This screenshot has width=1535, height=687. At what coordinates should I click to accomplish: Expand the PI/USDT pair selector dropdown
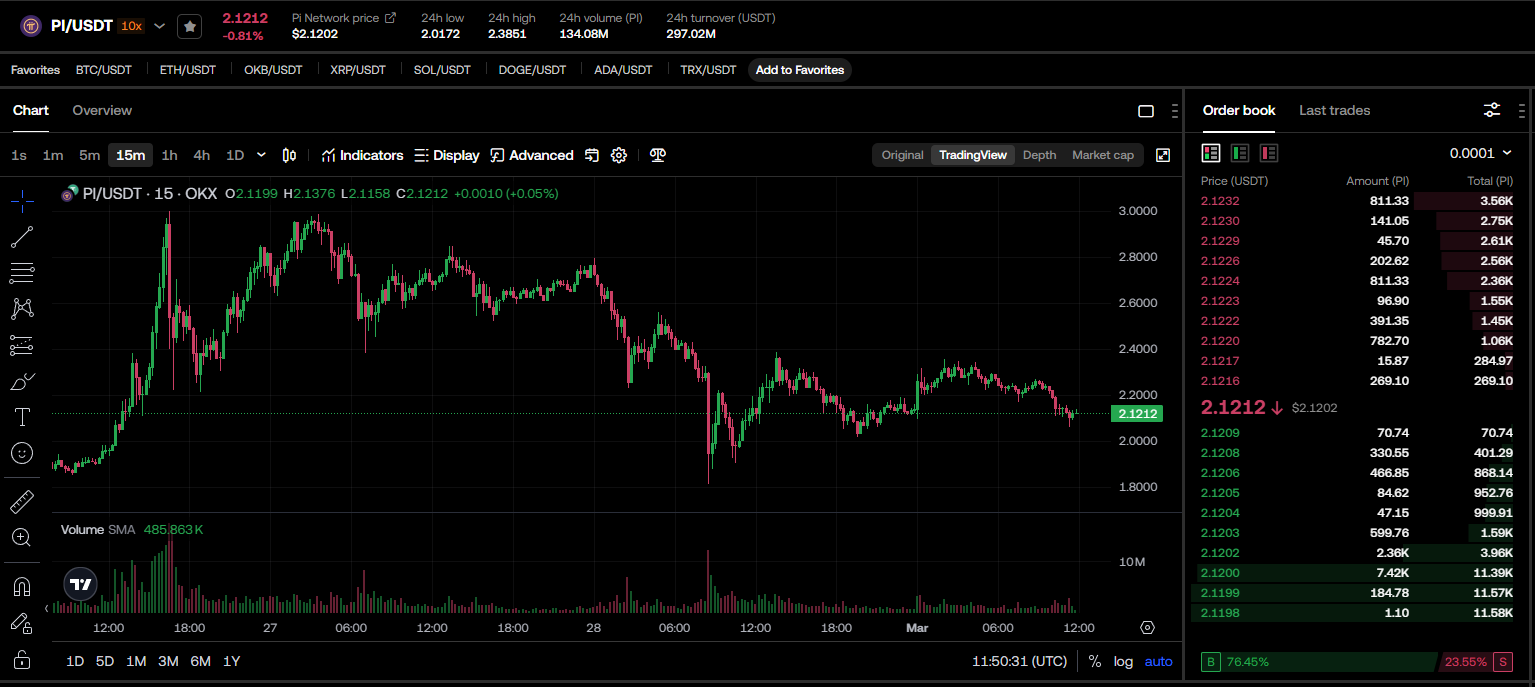point(159,26)
